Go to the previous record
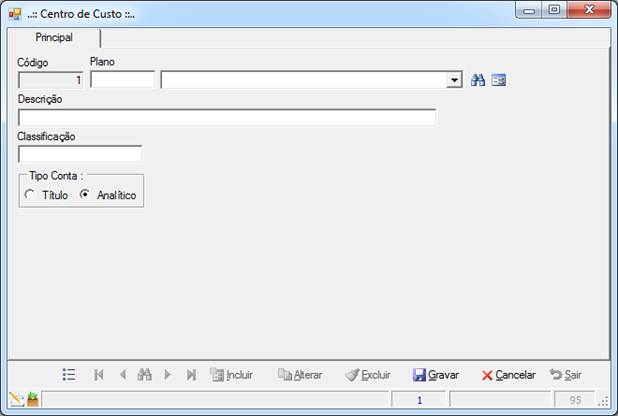 pos(123,374)
